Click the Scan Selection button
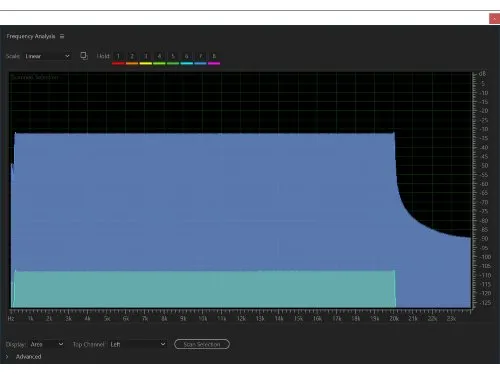Image resolution: width=500 pixels, height=375 pixels. 202,344
